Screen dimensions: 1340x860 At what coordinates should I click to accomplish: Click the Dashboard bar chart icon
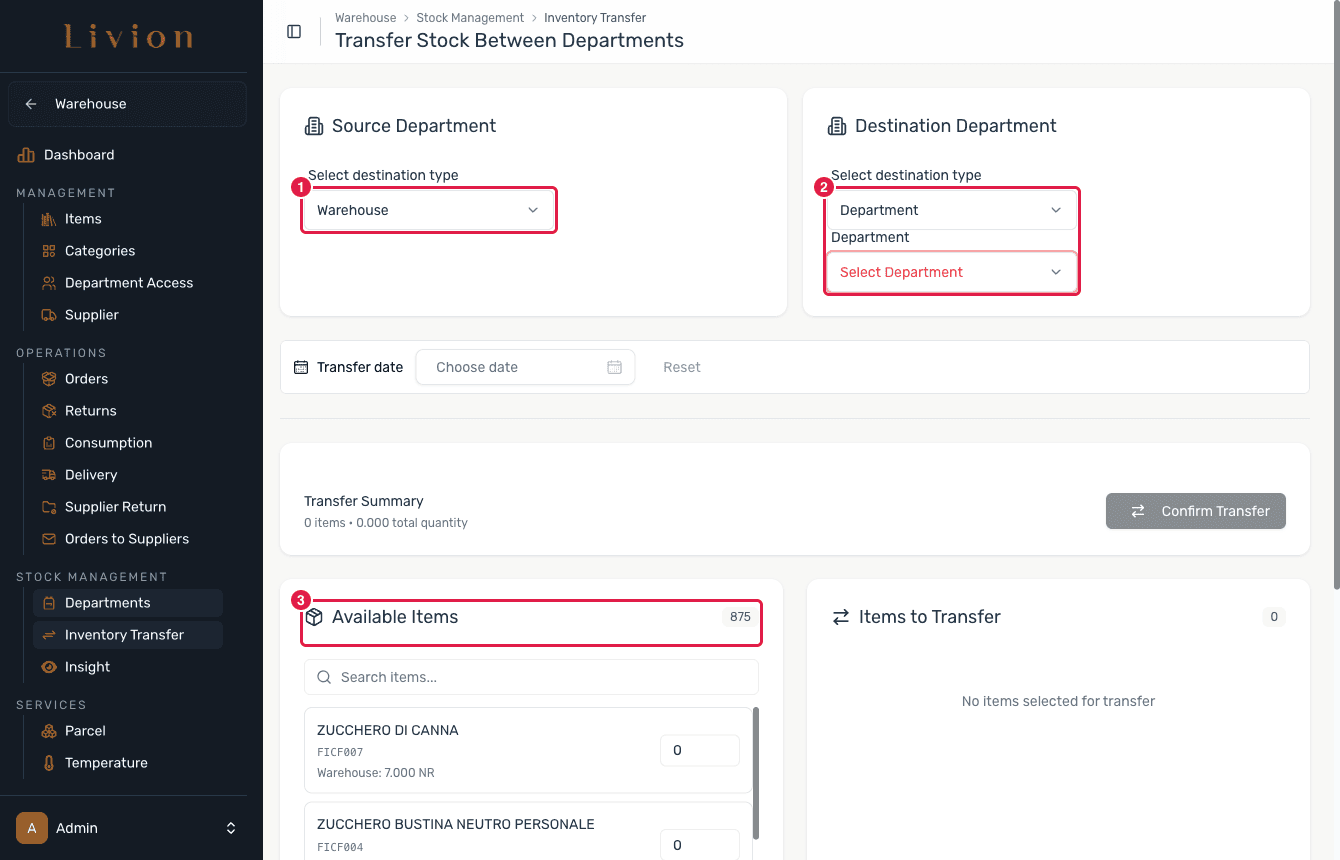(x=26, y=155)
